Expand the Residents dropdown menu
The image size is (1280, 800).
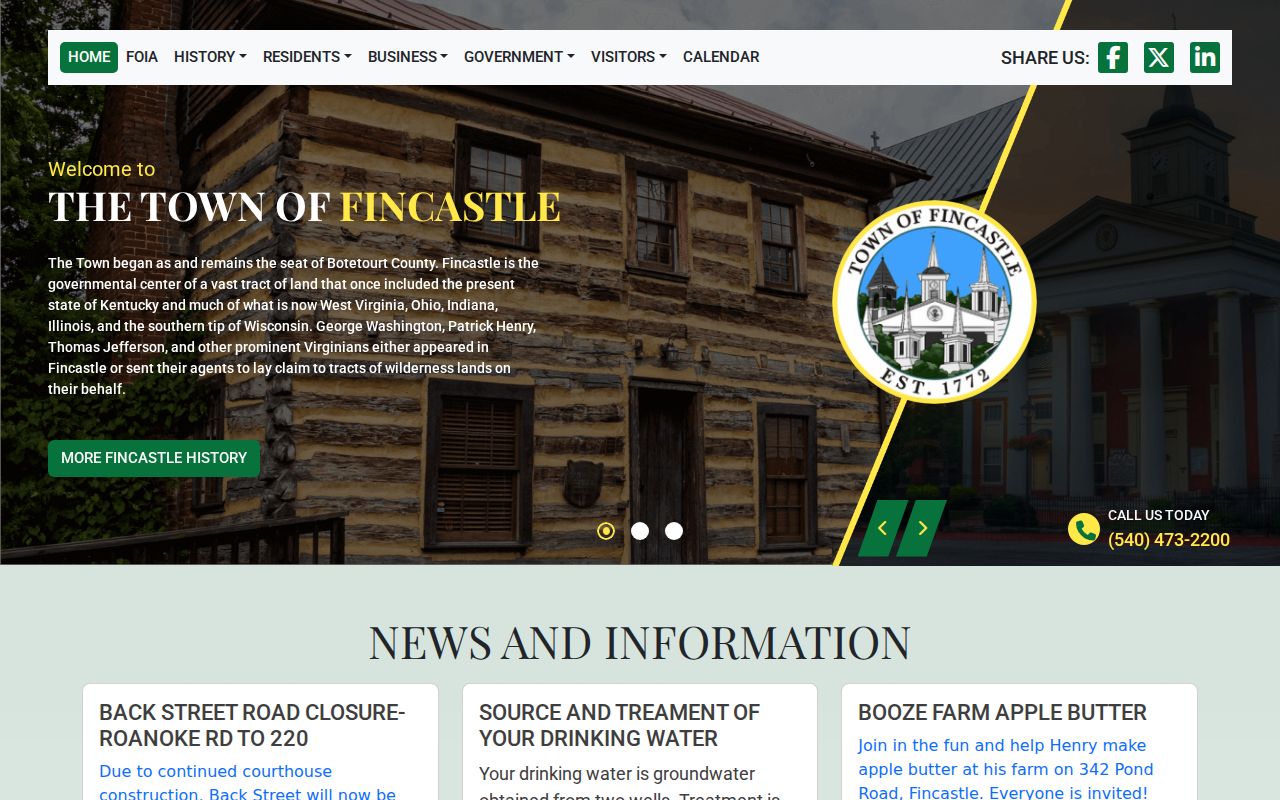(307, 57)
